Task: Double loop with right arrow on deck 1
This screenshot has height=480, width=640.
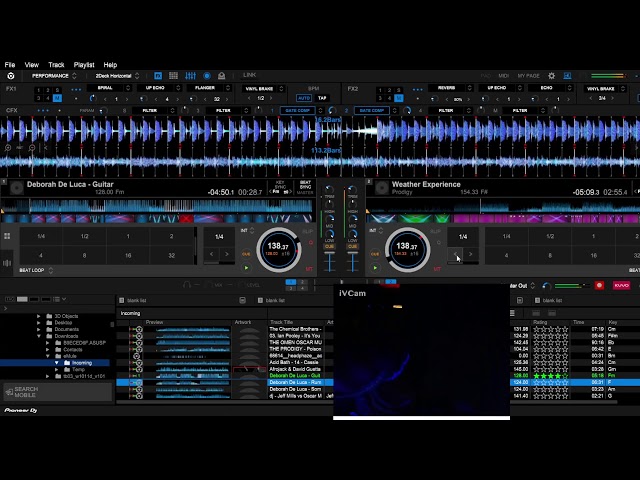Action: 227,254
